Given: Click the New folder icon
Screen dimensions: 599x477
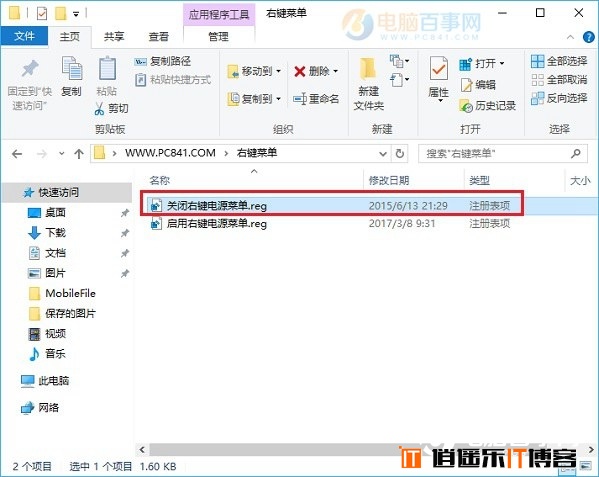Looking at the screenshot, I should tap(368, 70).
